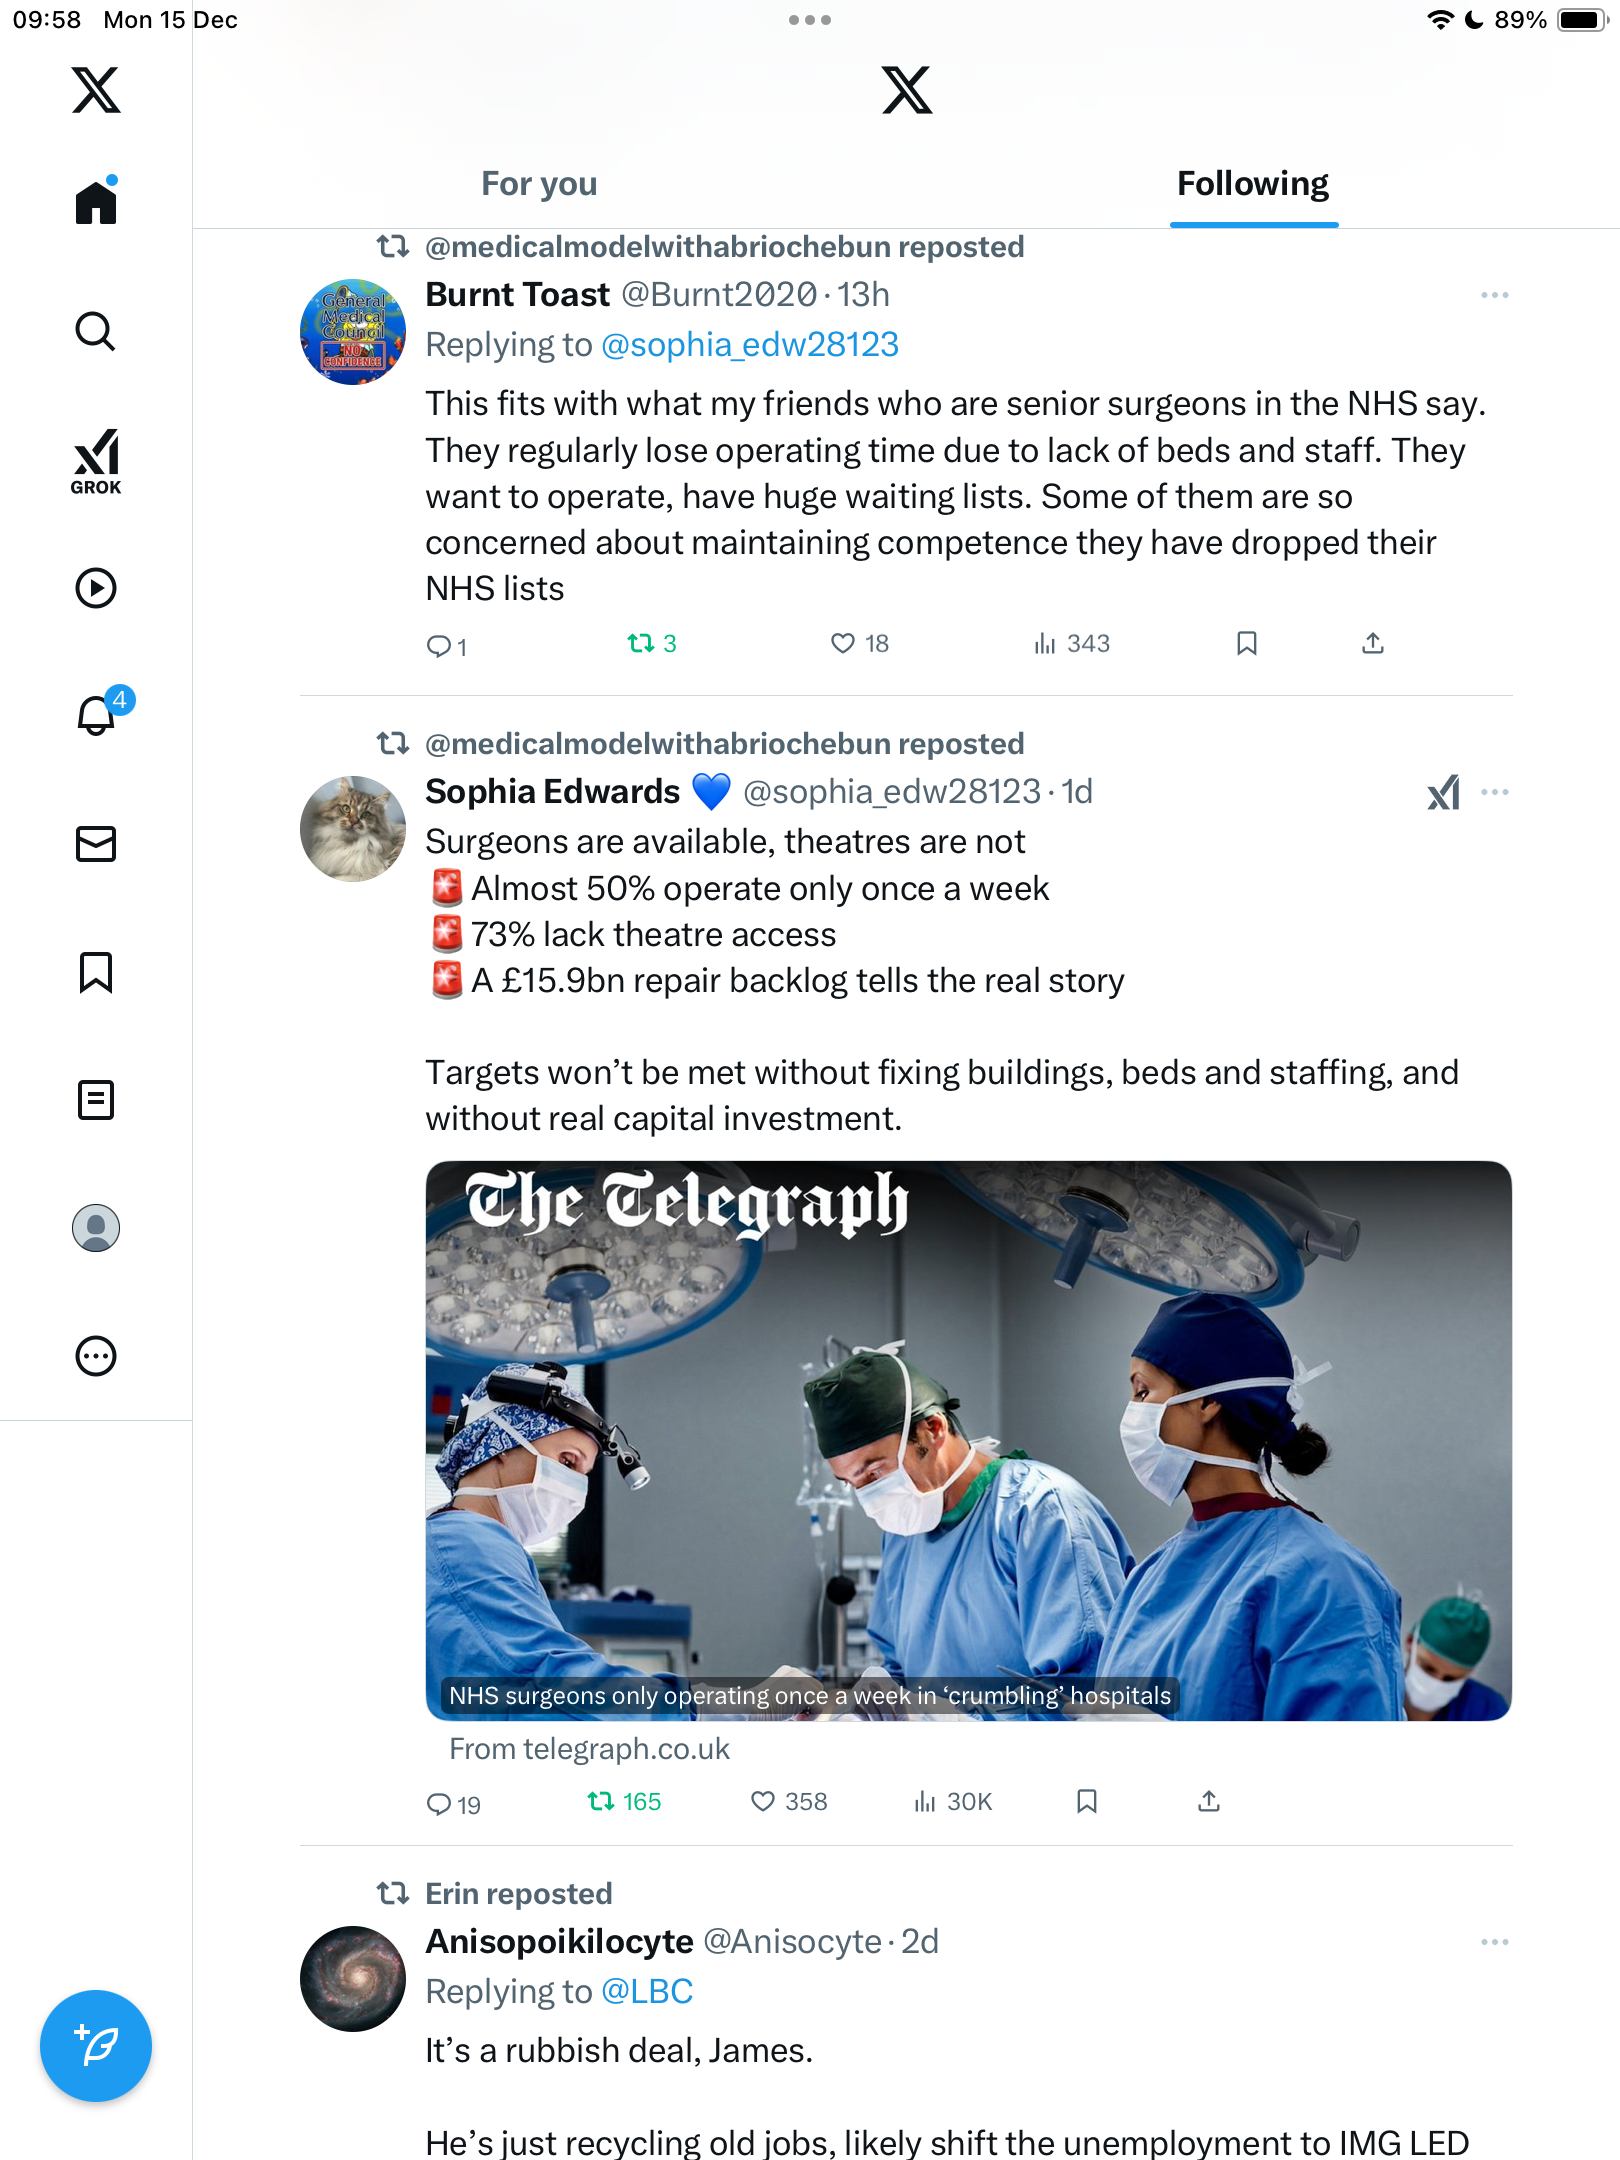Open more options on Burnt Toast's post
The height and width of the screenshot is (2160, 1620).
[1494, 295]
